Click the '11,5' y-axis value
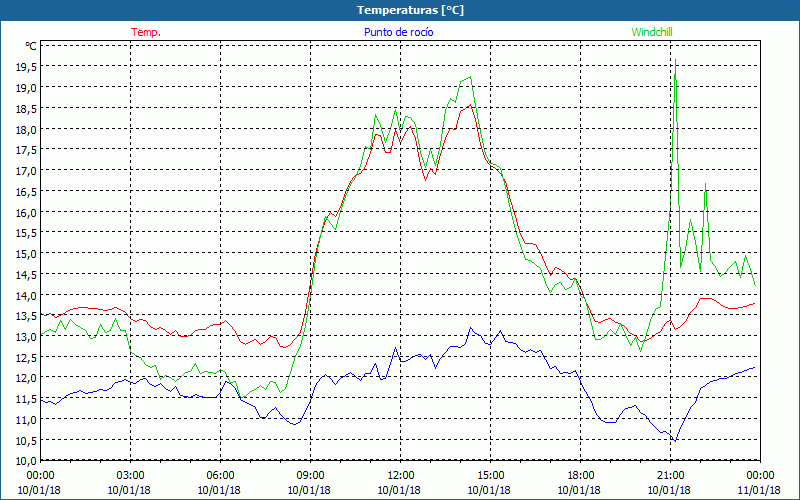800x500 pixels. coord(27,399)
